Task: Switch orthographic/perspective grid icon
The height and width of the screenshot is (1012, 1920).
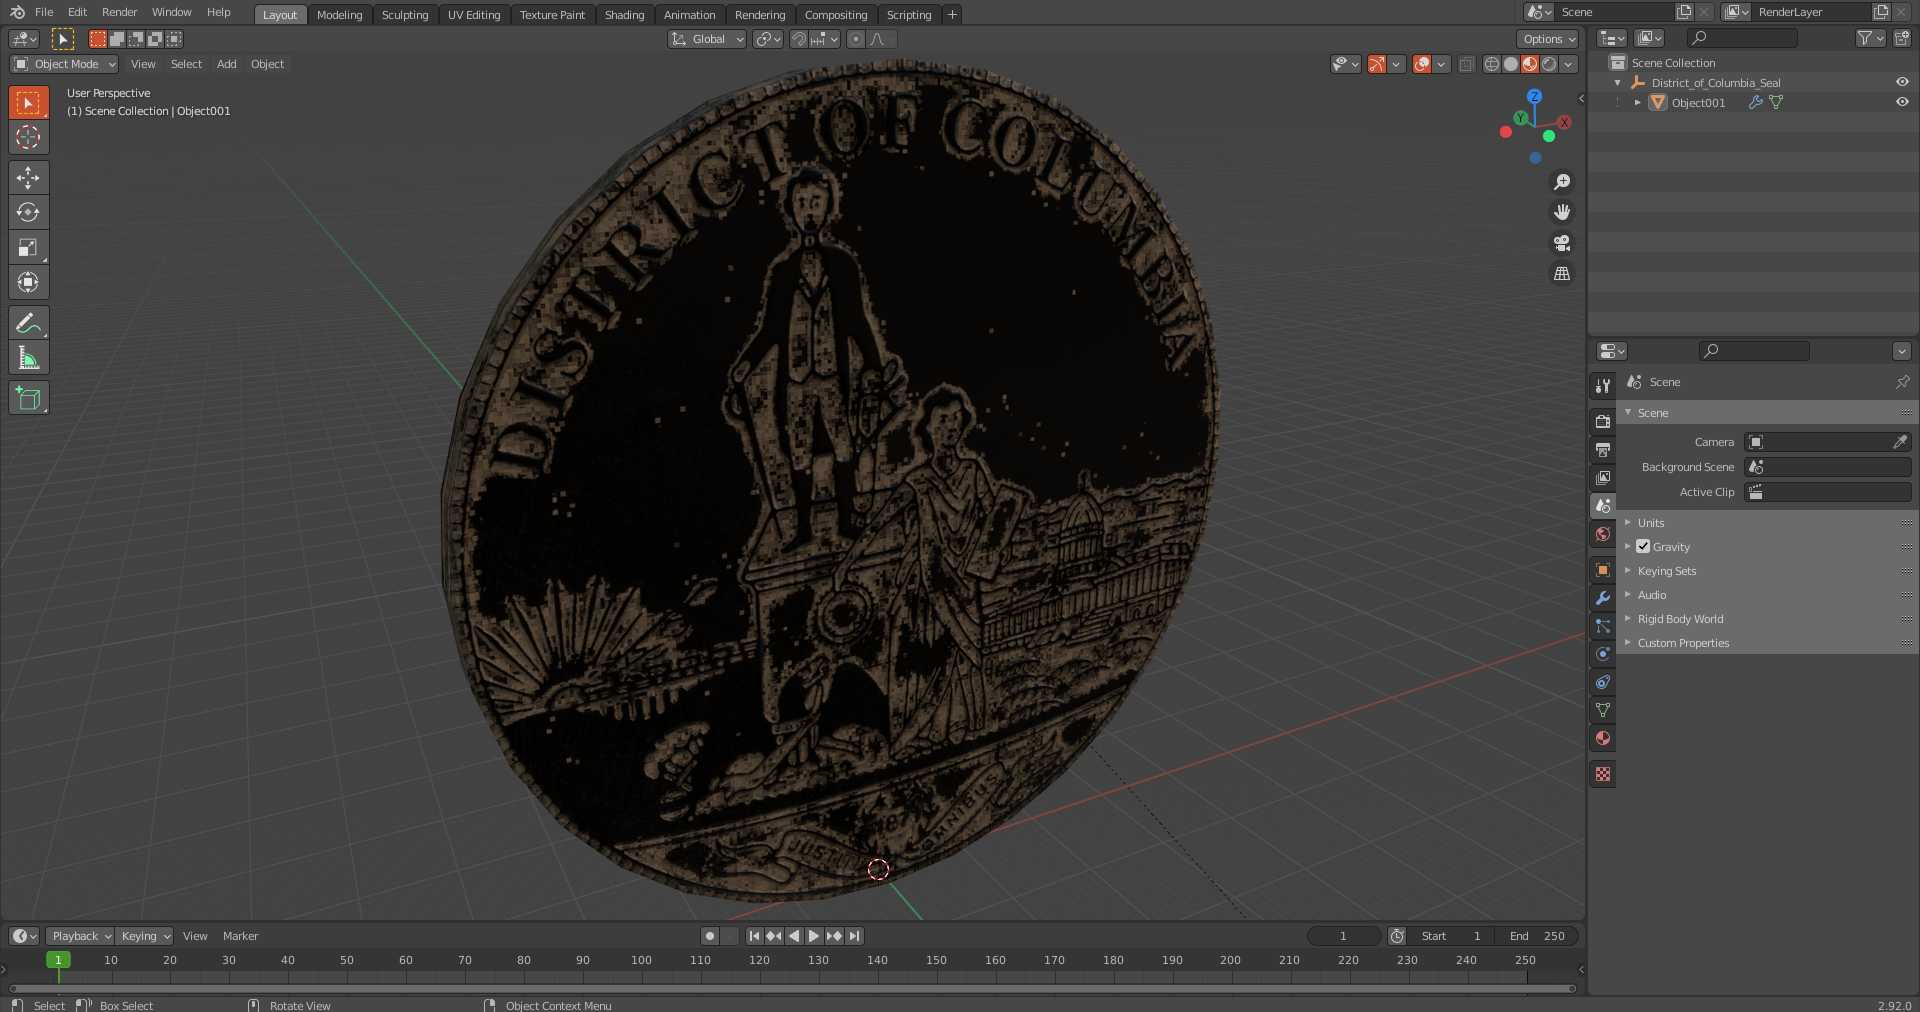Action: [1561, 273]
